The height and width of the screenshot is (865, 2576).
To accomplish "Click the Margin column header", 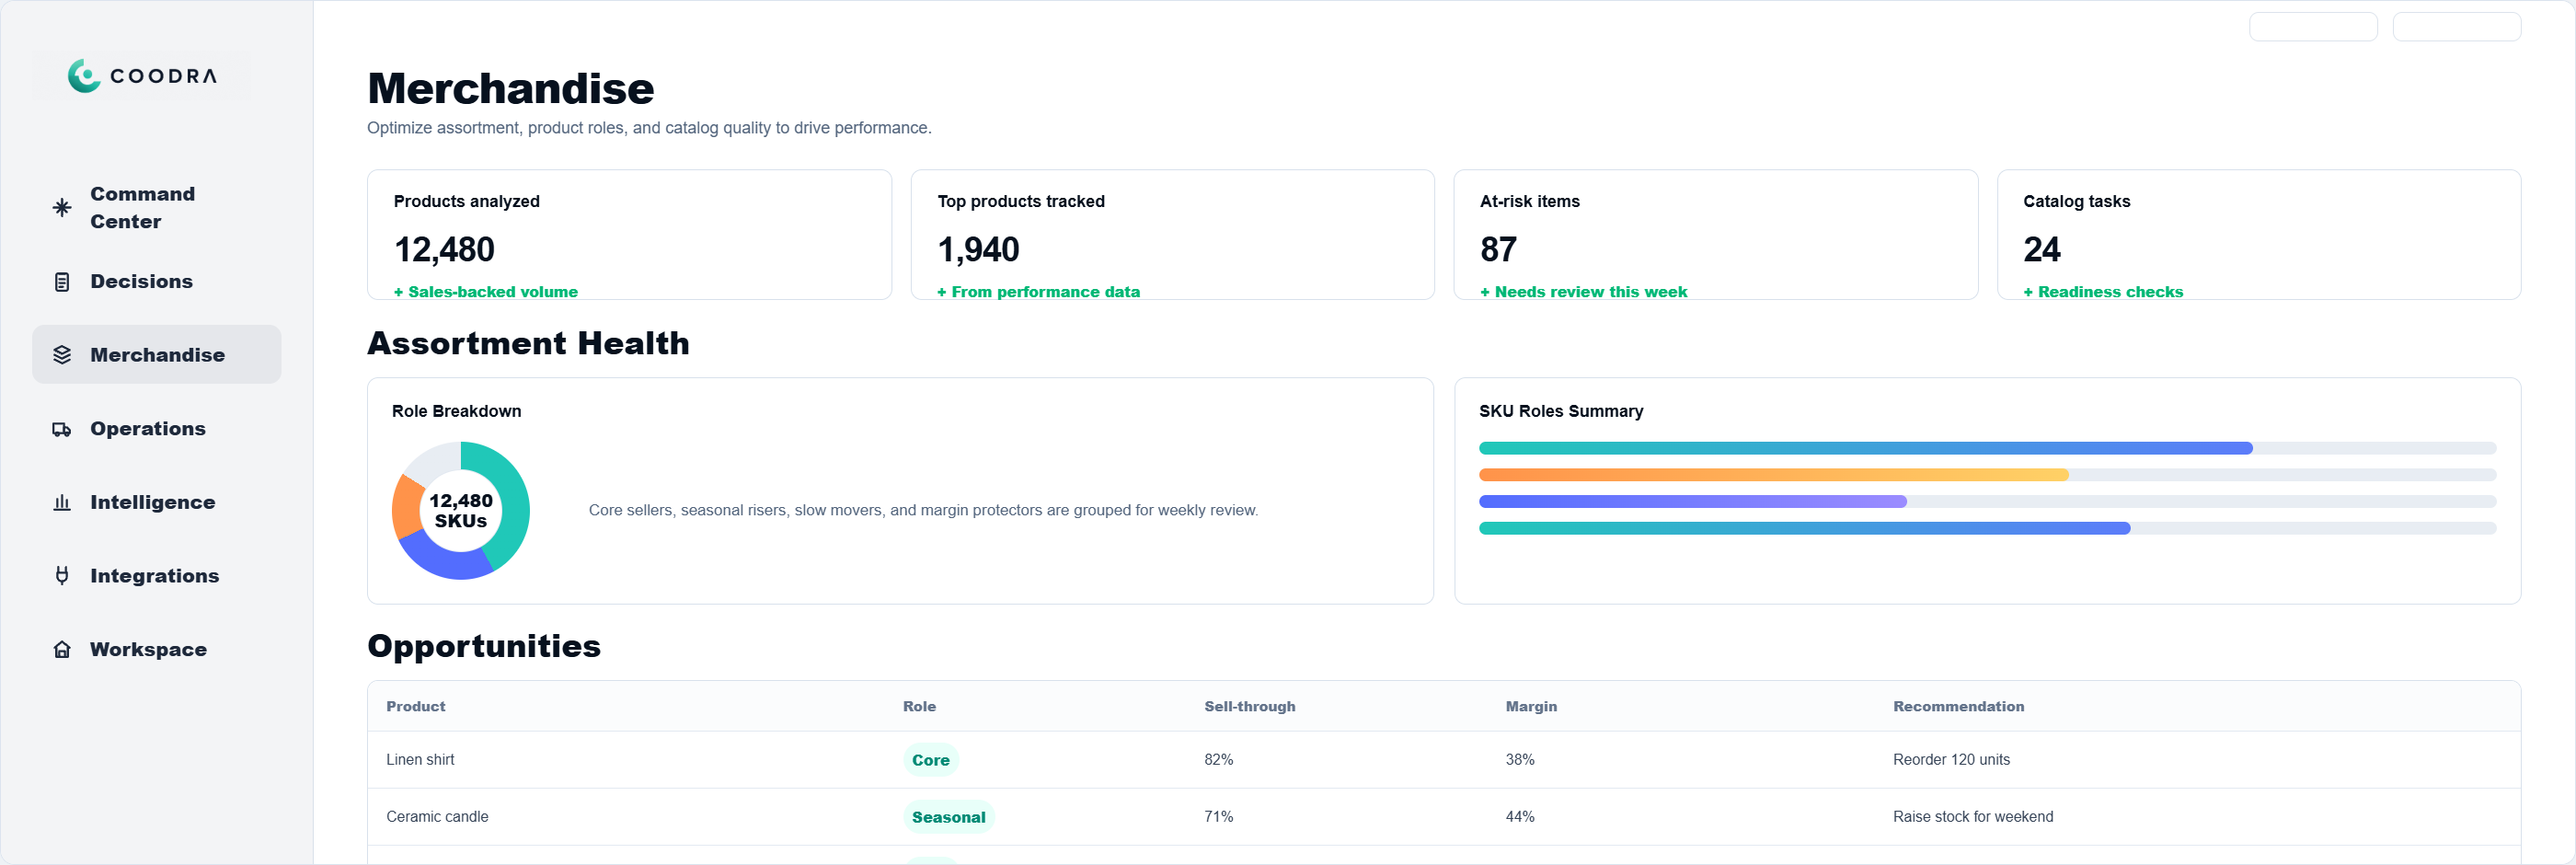I will coord(1531,707).
